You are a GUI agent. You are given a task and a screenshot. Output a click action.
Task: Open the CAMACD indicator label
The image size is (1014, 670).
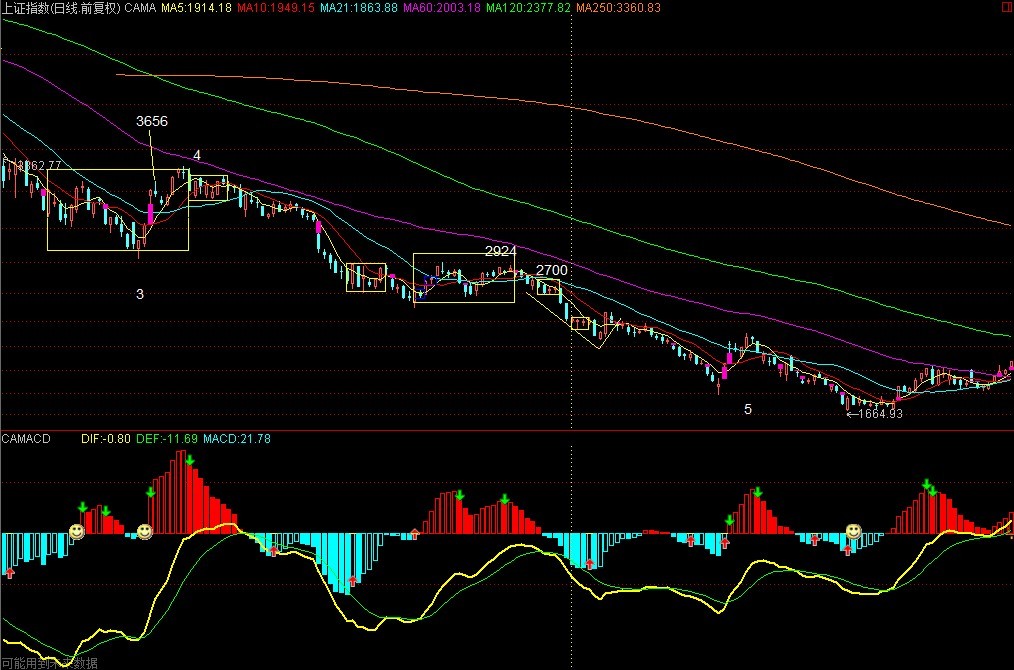click(26, 439)
